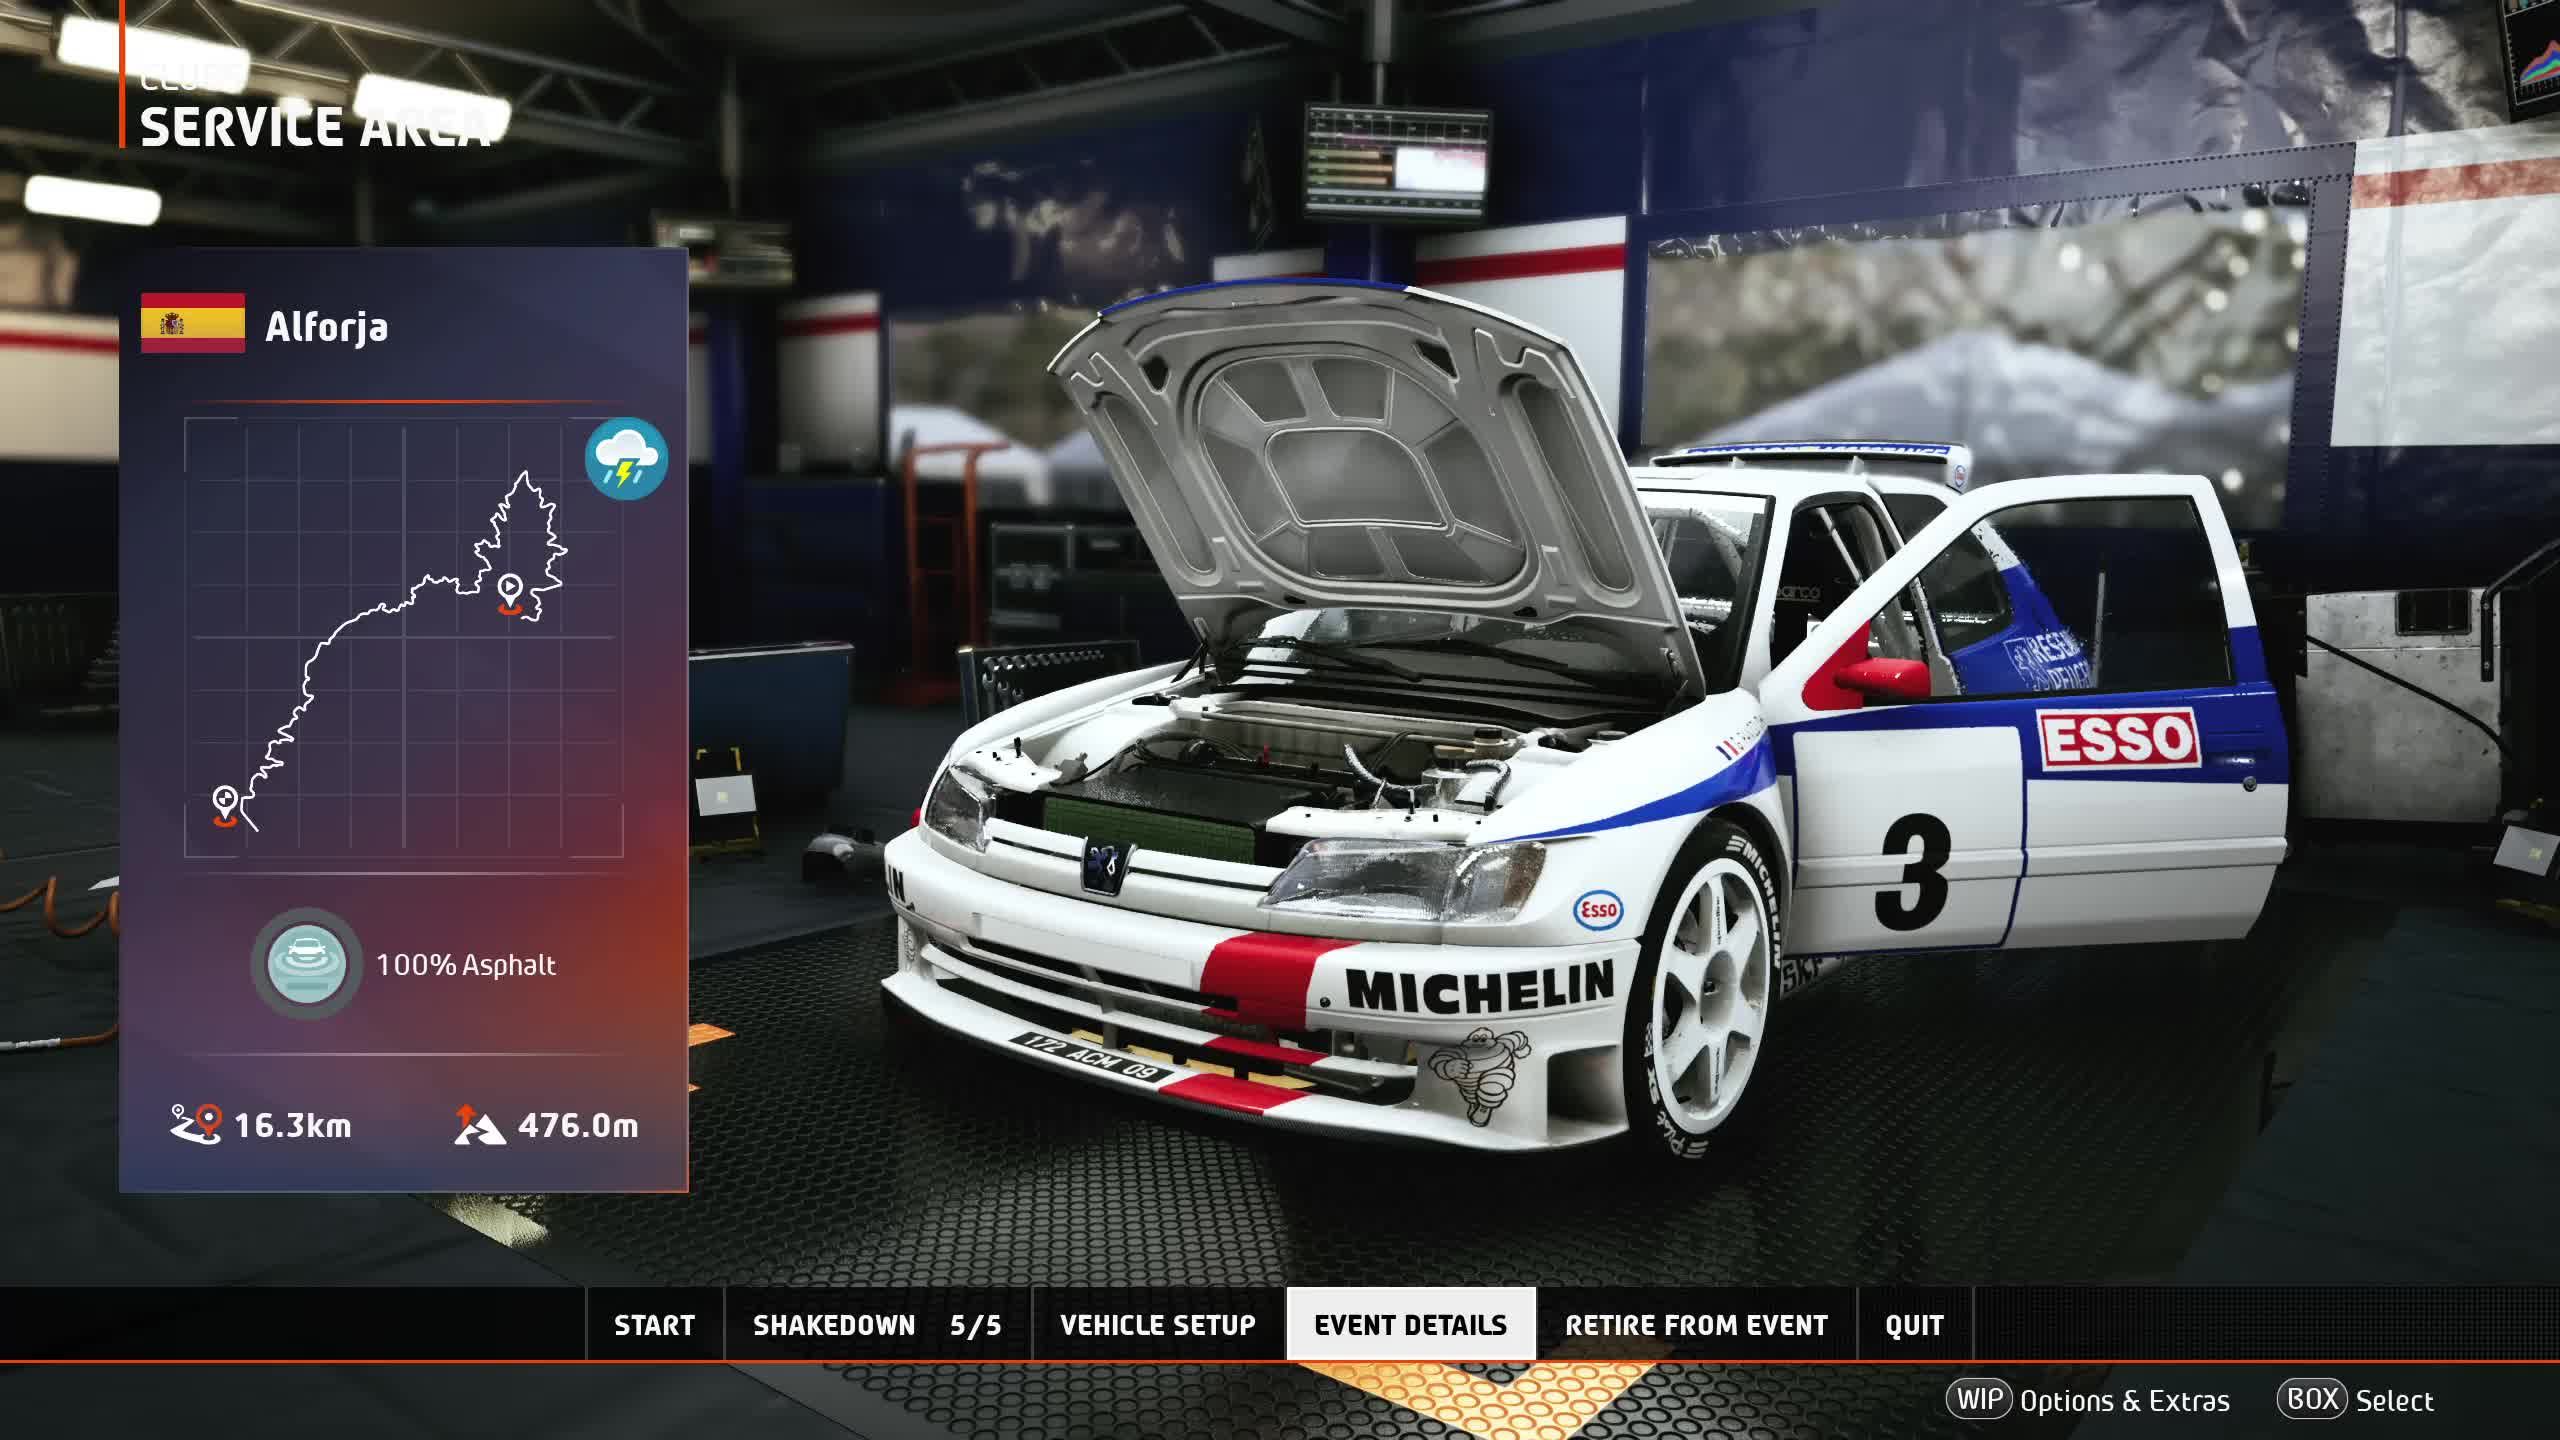Choose RETIRE FROM EVENT
This screenshot has height=1440, width=2560.
pyautogui.click(x=1696, y=1325)
